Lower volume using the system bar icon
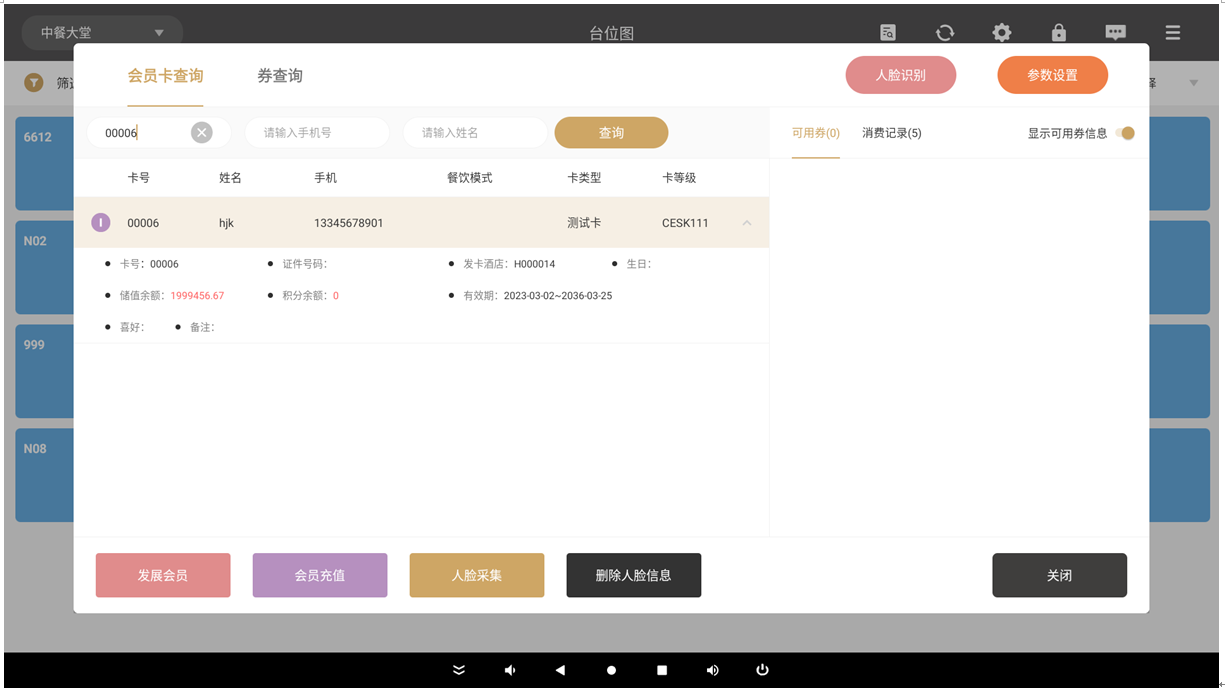Viewport: 1225px width, 688px height. pyautogui.click(x=510, y=670)
